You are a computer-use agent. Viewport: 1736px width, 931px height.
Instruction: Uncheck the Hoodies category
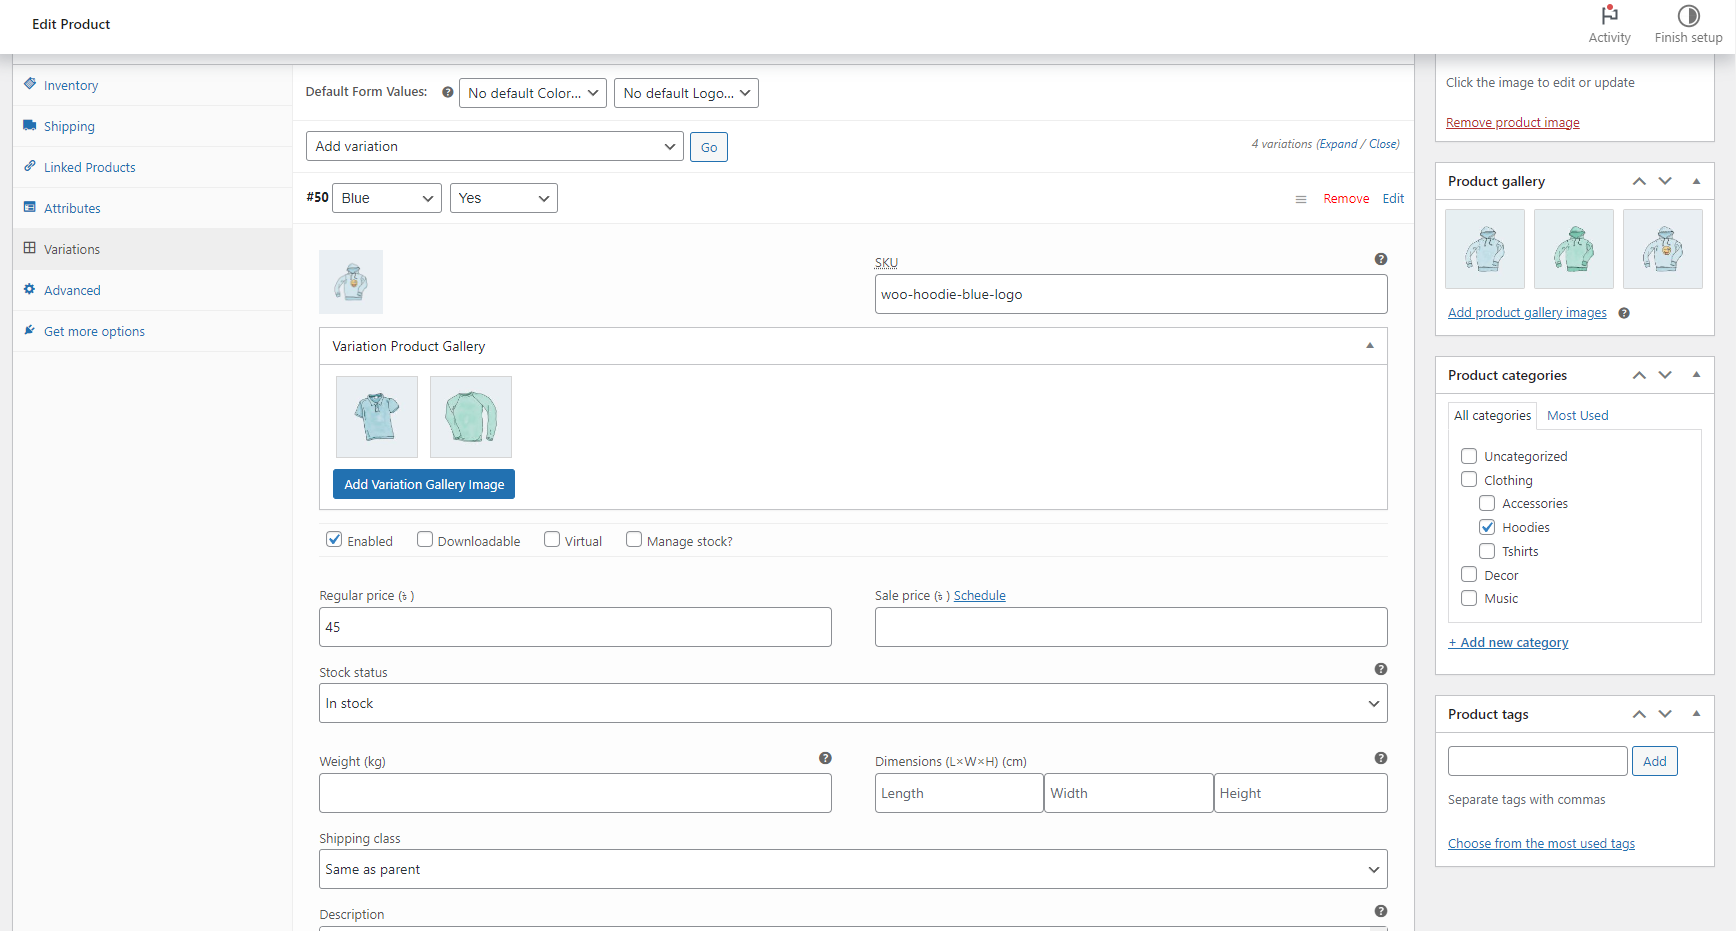[1487, 527]
